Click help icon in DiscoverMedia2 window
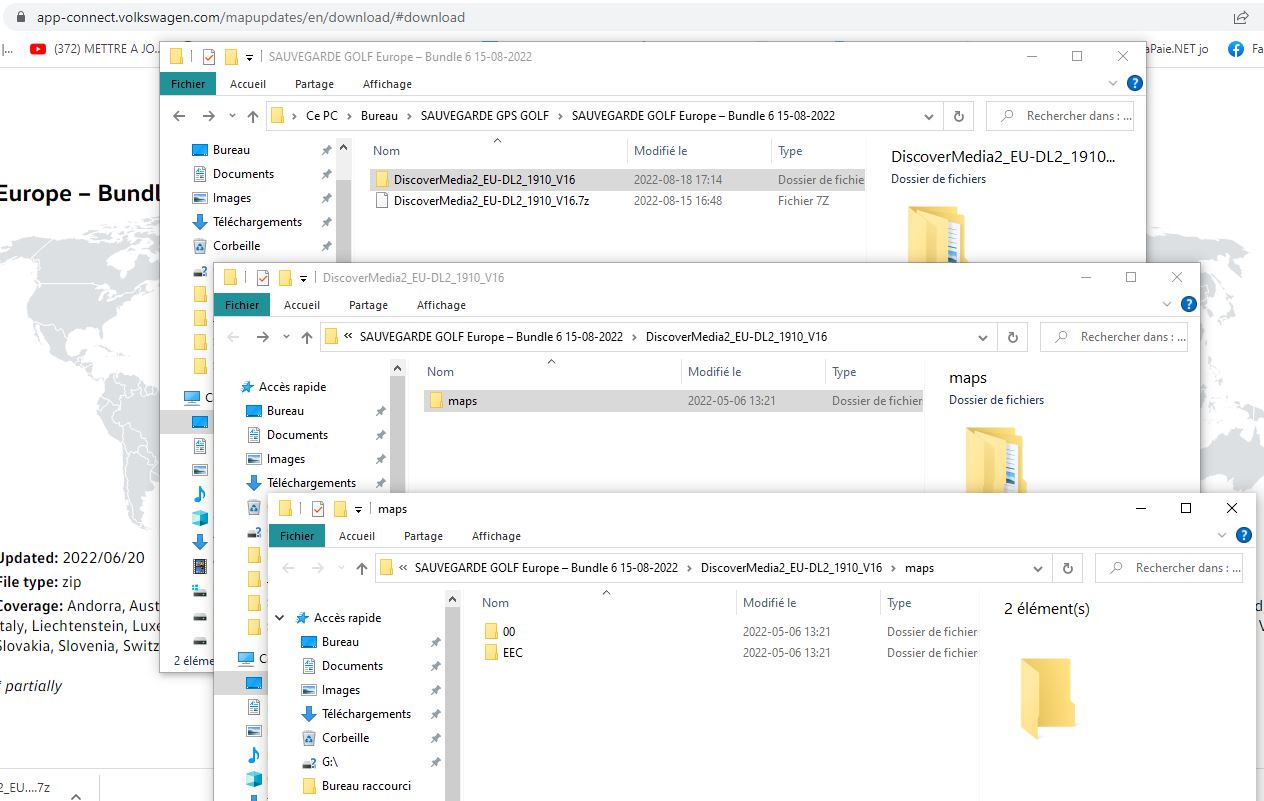This screenshot has width=1264, height=801. 1189,305
